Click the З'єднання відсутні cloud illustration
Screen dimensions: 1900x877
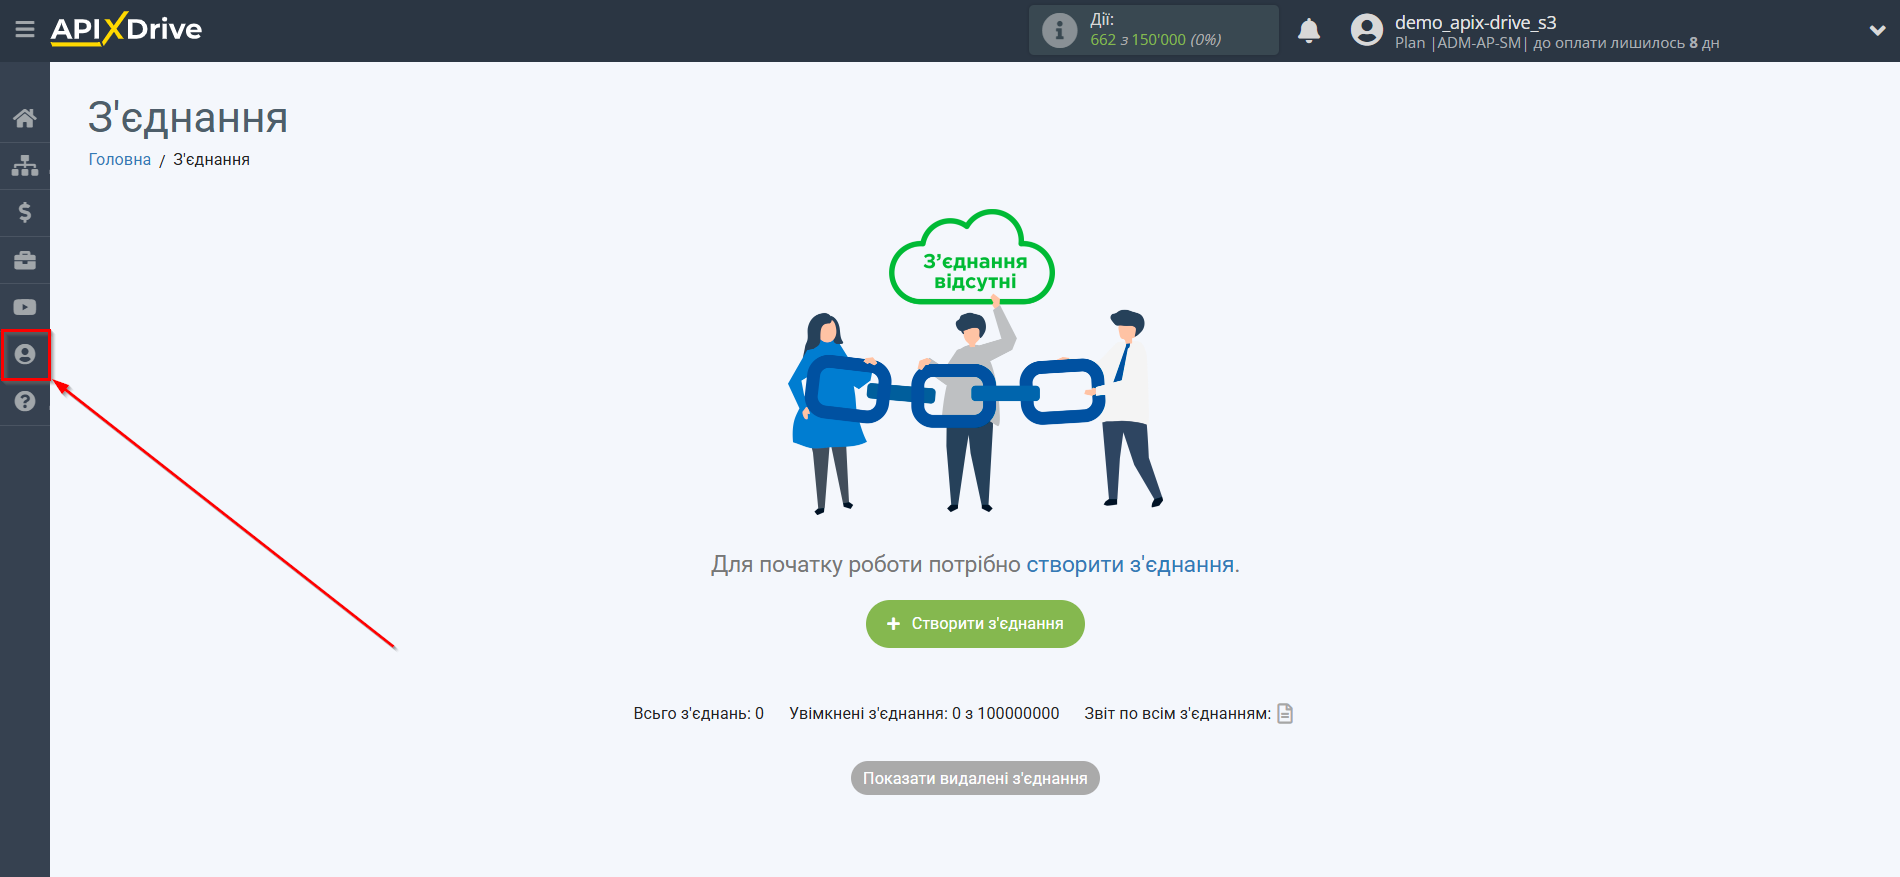click(x=972, y=258)
